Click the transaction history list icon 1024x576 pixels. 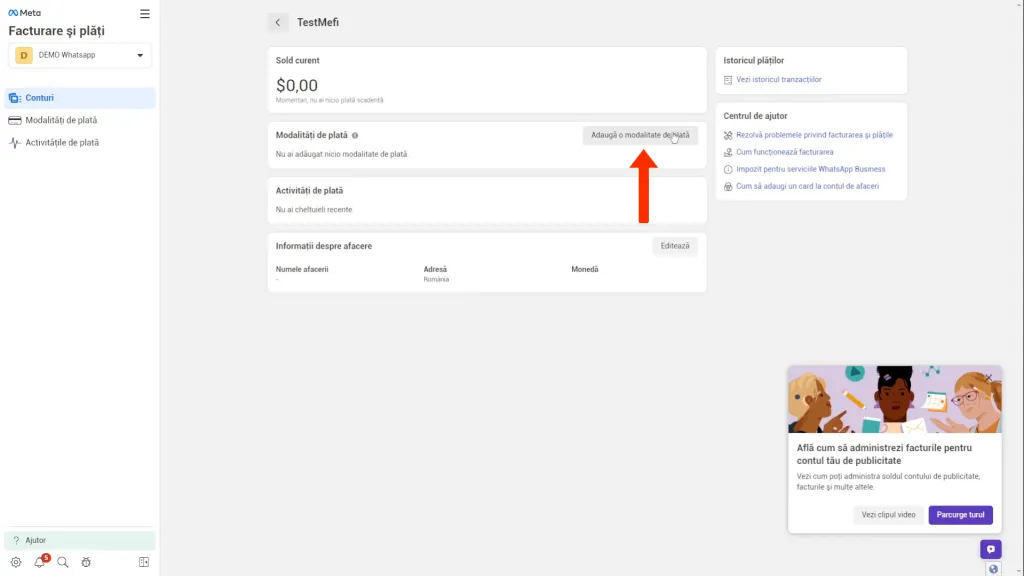point(728,80)
